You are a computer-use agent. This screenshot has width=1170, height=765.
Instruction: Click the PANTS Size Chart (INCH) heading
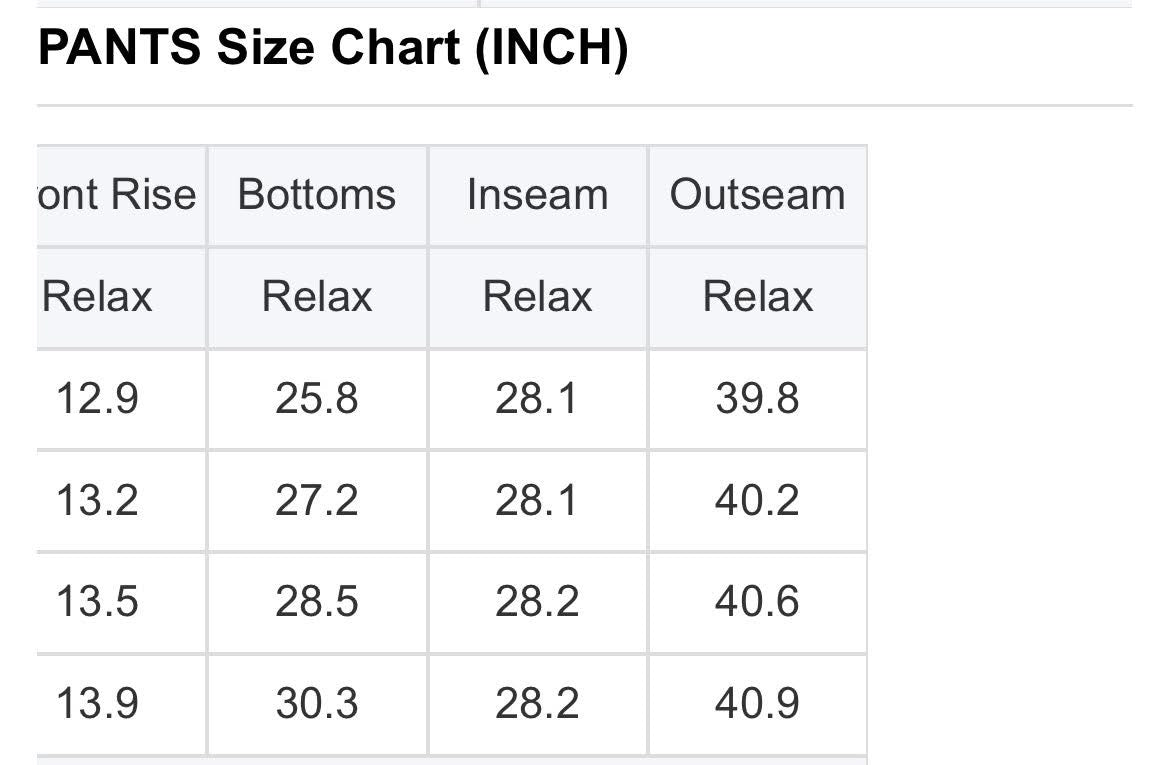click(x=333, y=49)
